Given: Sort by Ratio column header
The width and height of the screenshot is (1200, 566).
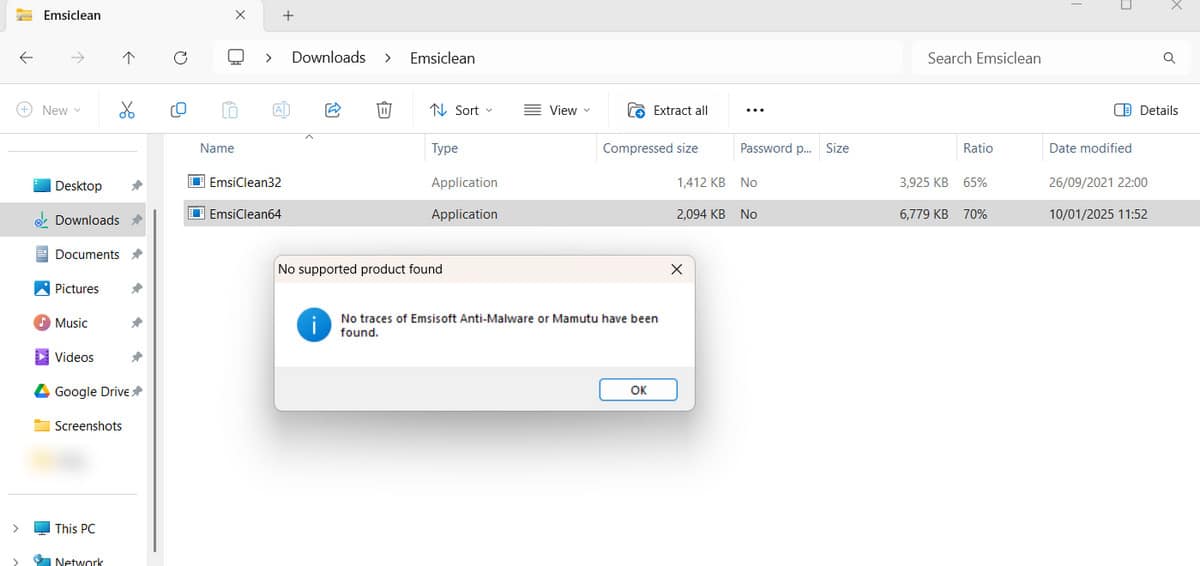Looking at the screenshot, I should point(978,148).
